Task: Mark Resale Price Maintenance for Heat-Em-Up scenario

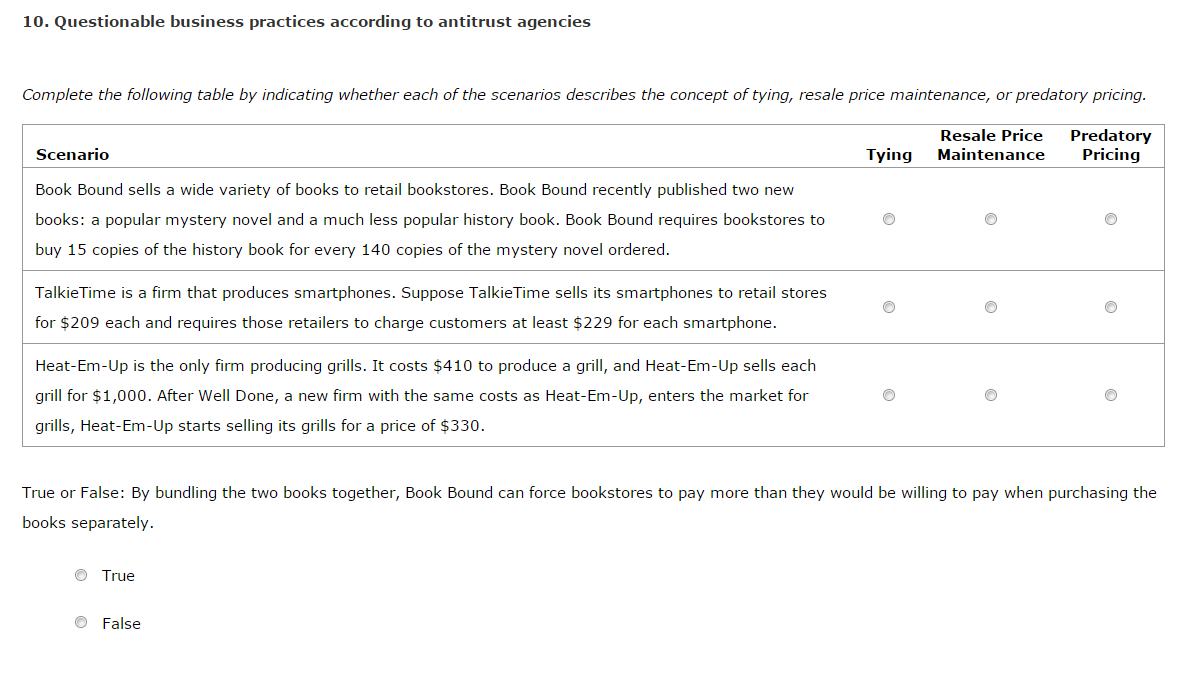Action: tap(990, 395)
